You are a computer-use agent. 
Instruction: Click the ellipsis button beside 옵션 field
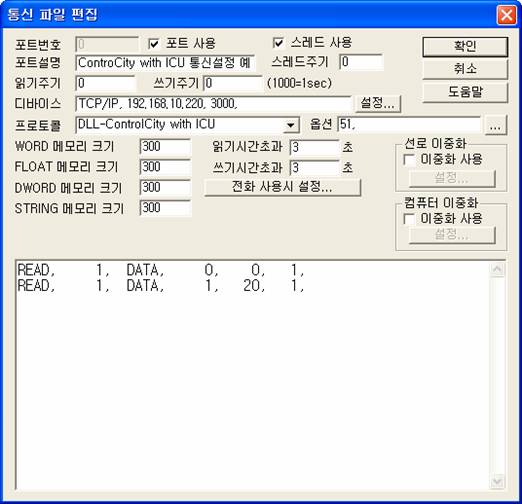pyautogui.click(x=495, y=126)
